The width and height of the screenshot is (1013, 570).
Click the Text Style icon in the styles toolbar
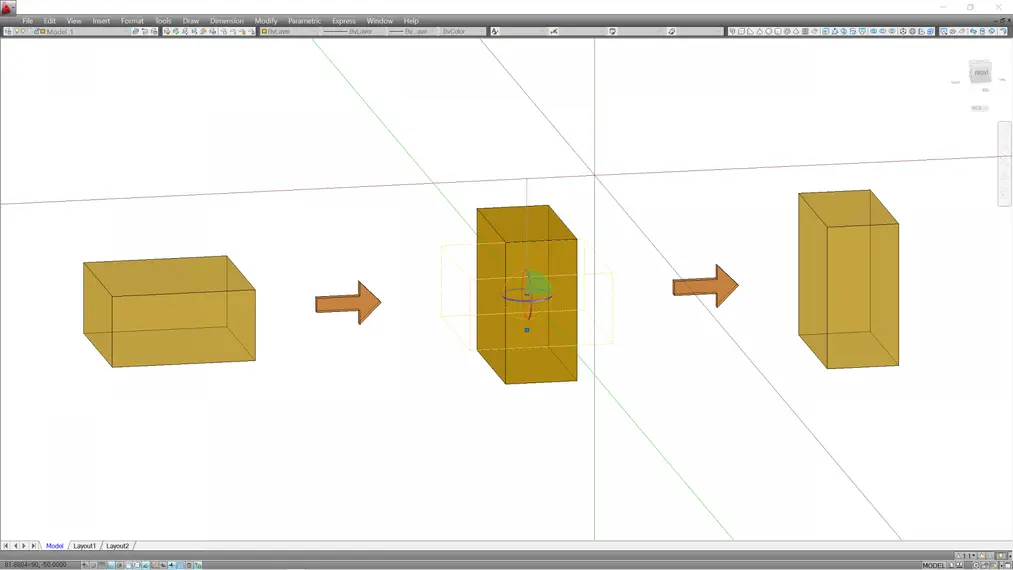click(495, 32)
